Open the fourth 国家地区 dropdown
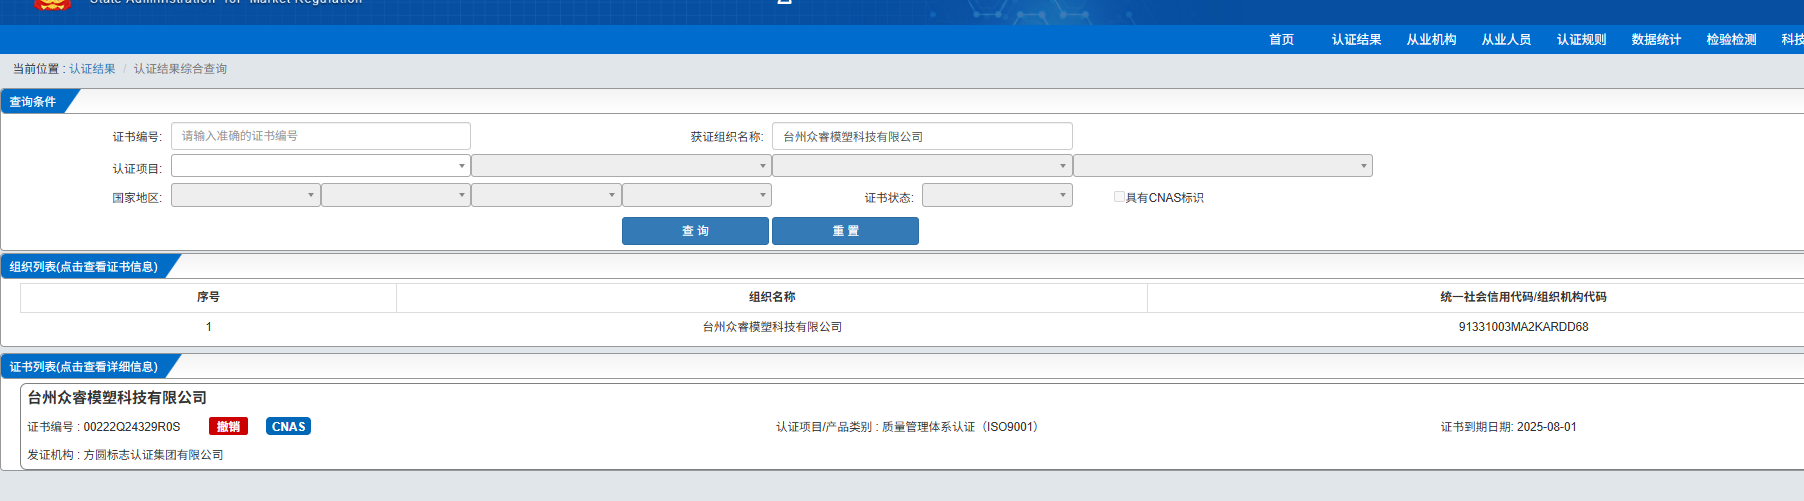1804x501 pixels. coord(697,195)
